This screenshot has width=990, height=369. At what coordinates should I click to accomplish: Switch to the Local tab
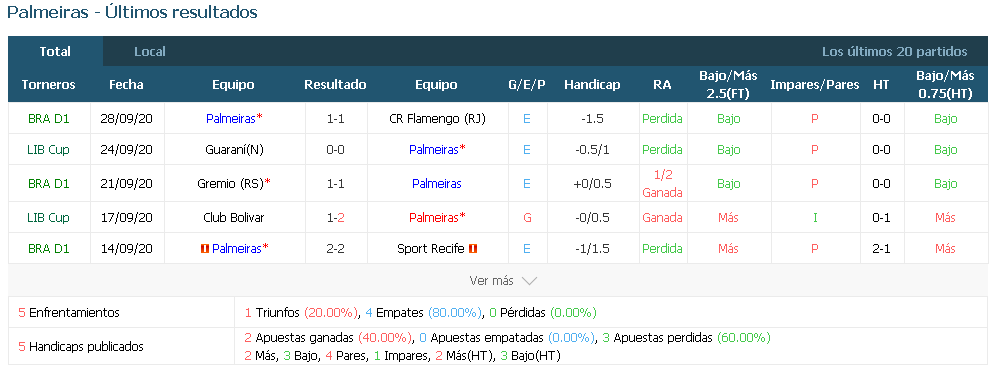(150, 52)
